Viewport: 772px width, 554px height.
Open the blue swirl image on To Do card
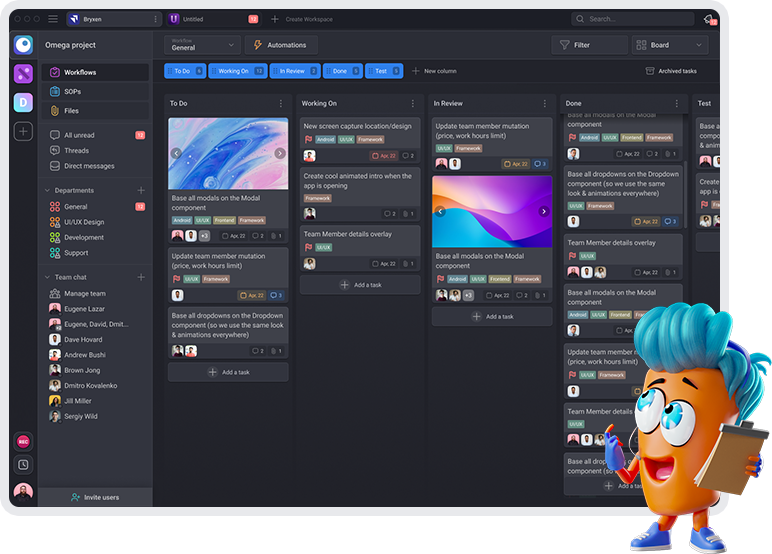coord(228,153)
